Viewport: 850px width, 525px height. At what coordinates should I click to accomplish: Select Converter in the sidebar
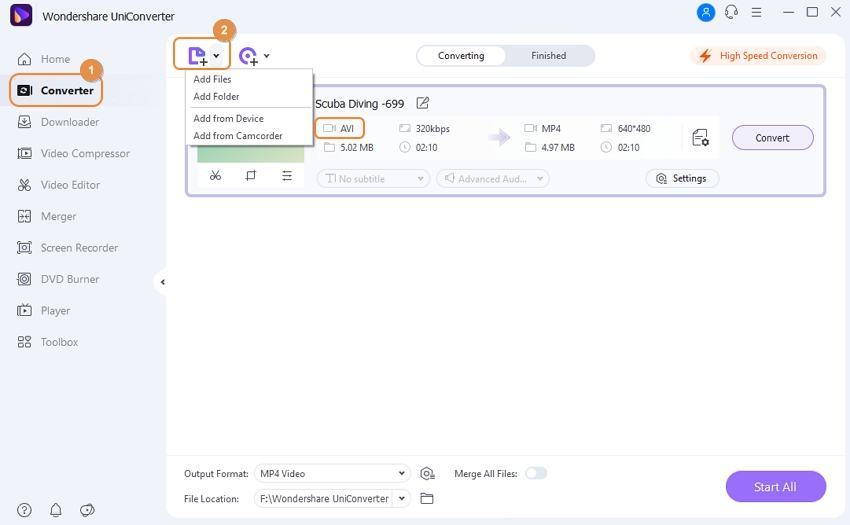(x=56, y=91)
